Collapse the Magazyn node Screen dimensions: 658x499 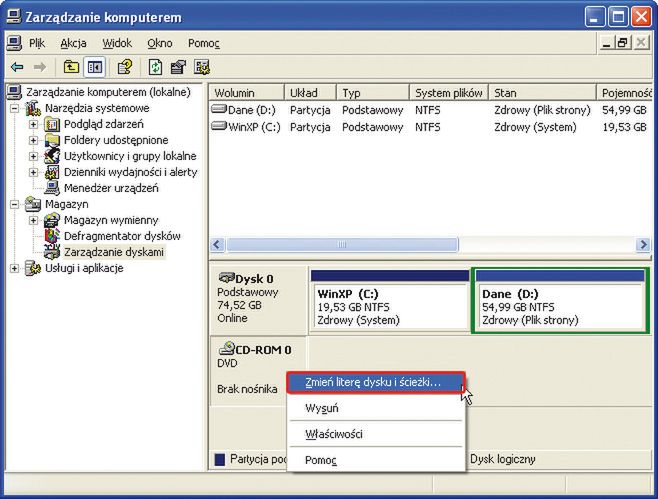point(14,204)
